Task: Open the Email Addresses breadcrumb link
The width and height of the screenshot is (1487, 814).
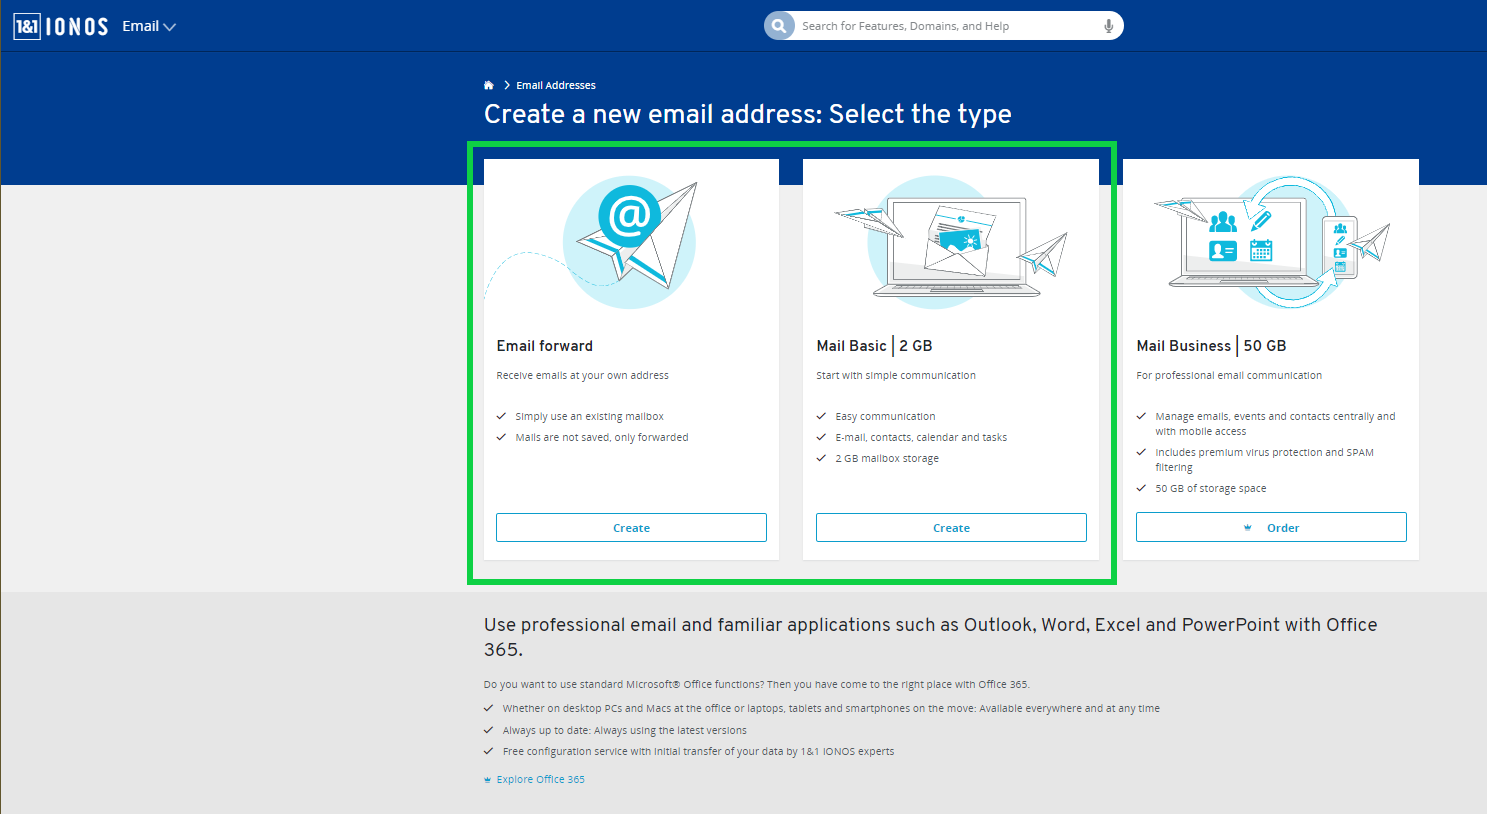Action: tap(556, 85)
